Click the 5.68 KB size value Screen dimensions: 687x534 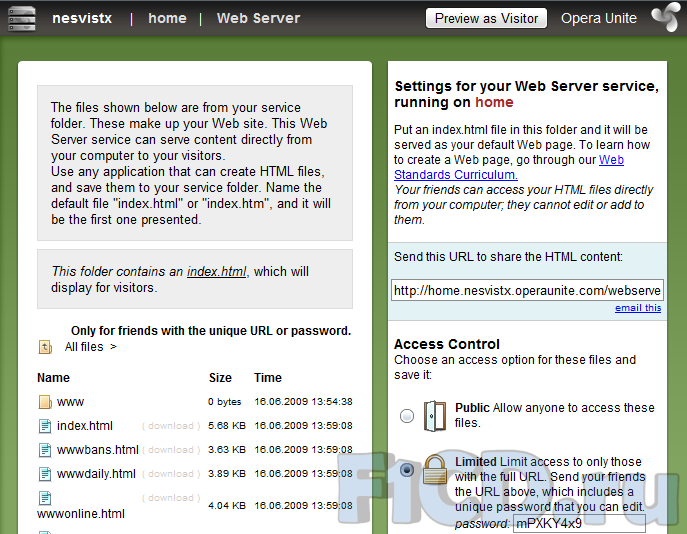point(227,426)
